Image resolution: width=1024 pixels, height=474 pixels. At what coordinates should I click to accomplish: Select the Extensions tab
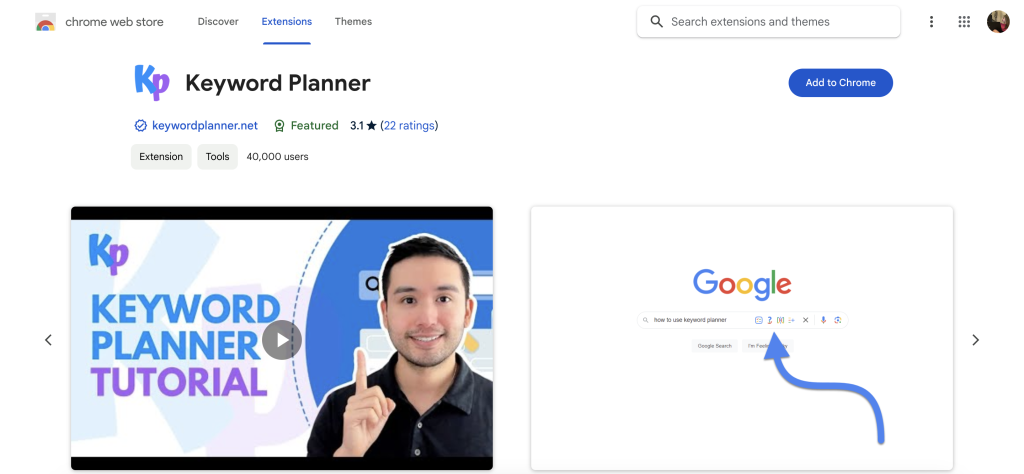tap(287, 22)
